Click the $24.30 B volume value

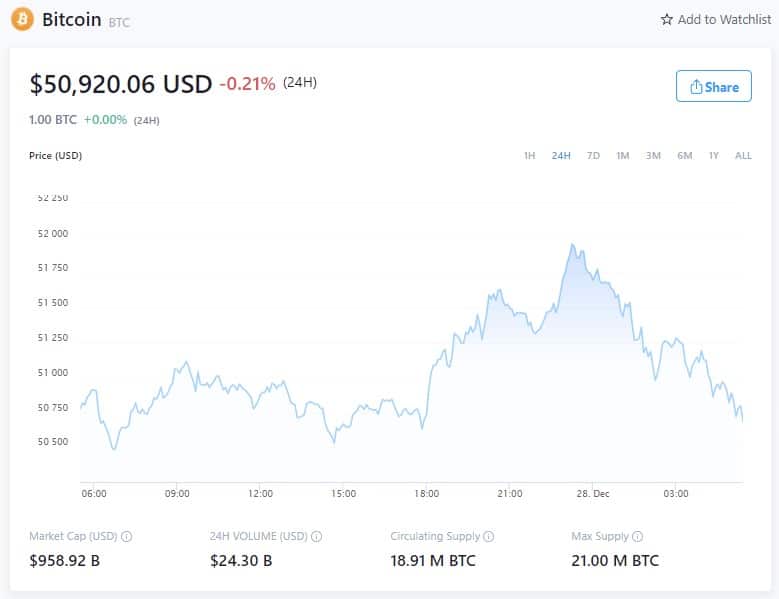coord(241,561)
